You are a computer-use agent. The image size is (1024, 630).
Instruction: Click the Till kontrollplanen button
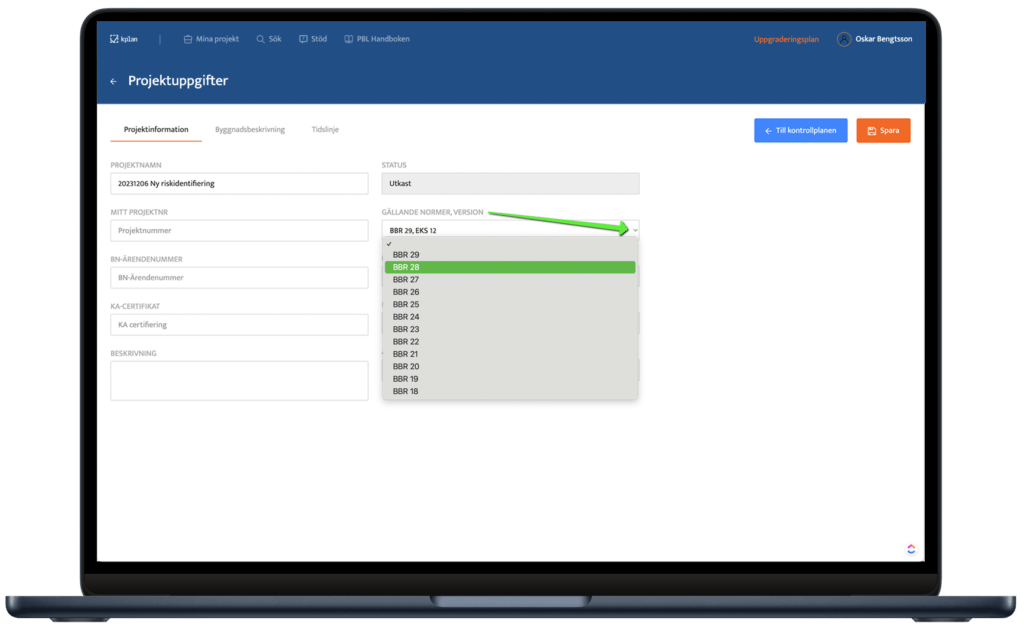click(800, 131)
